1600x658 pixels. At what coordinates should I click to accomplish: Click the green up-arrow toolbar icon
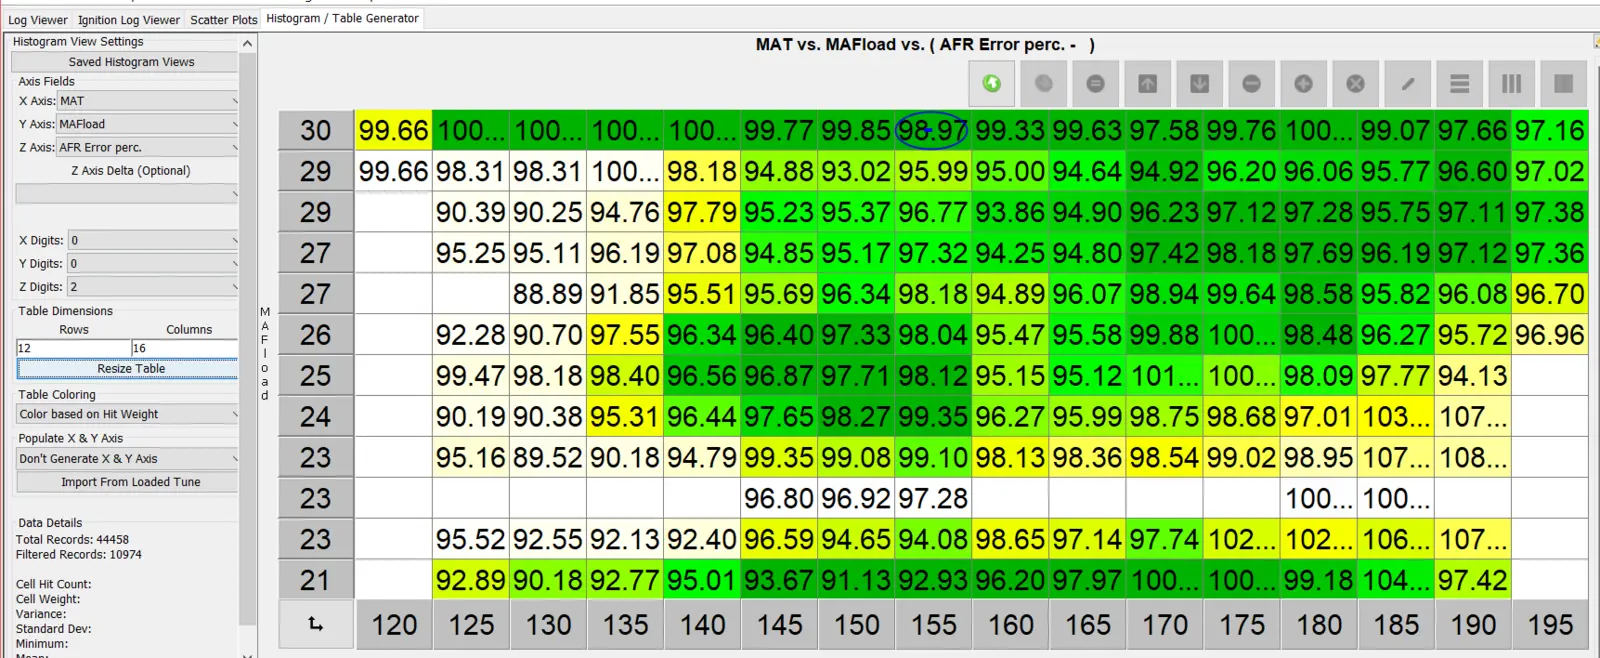click(x=992, y=84)
